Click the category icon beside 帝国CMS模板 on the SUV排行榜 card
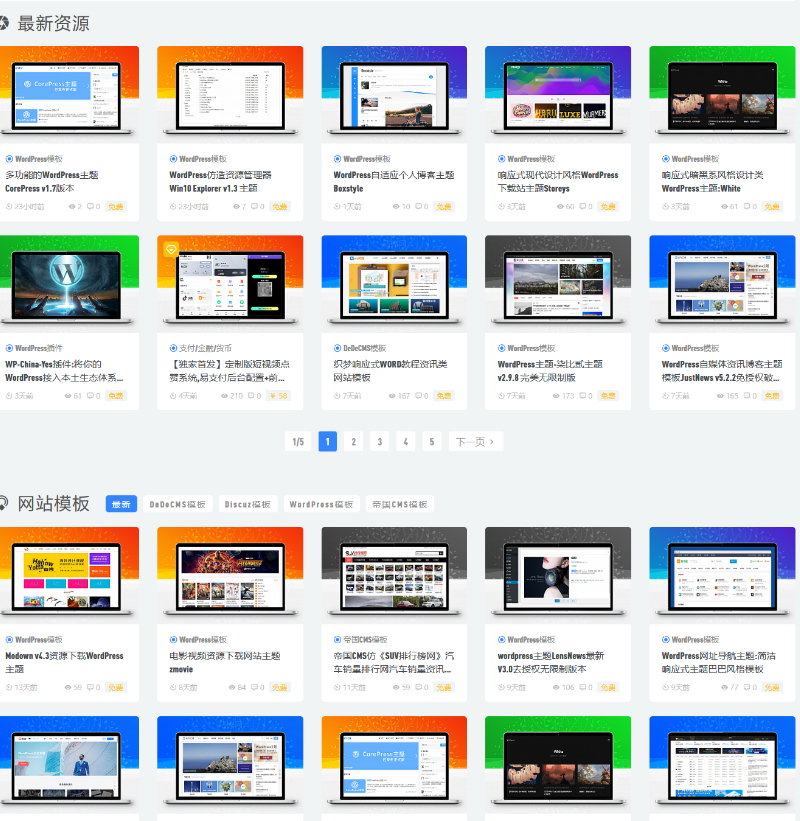The width and height of the screenshot is (800, 821). [337, 639]
